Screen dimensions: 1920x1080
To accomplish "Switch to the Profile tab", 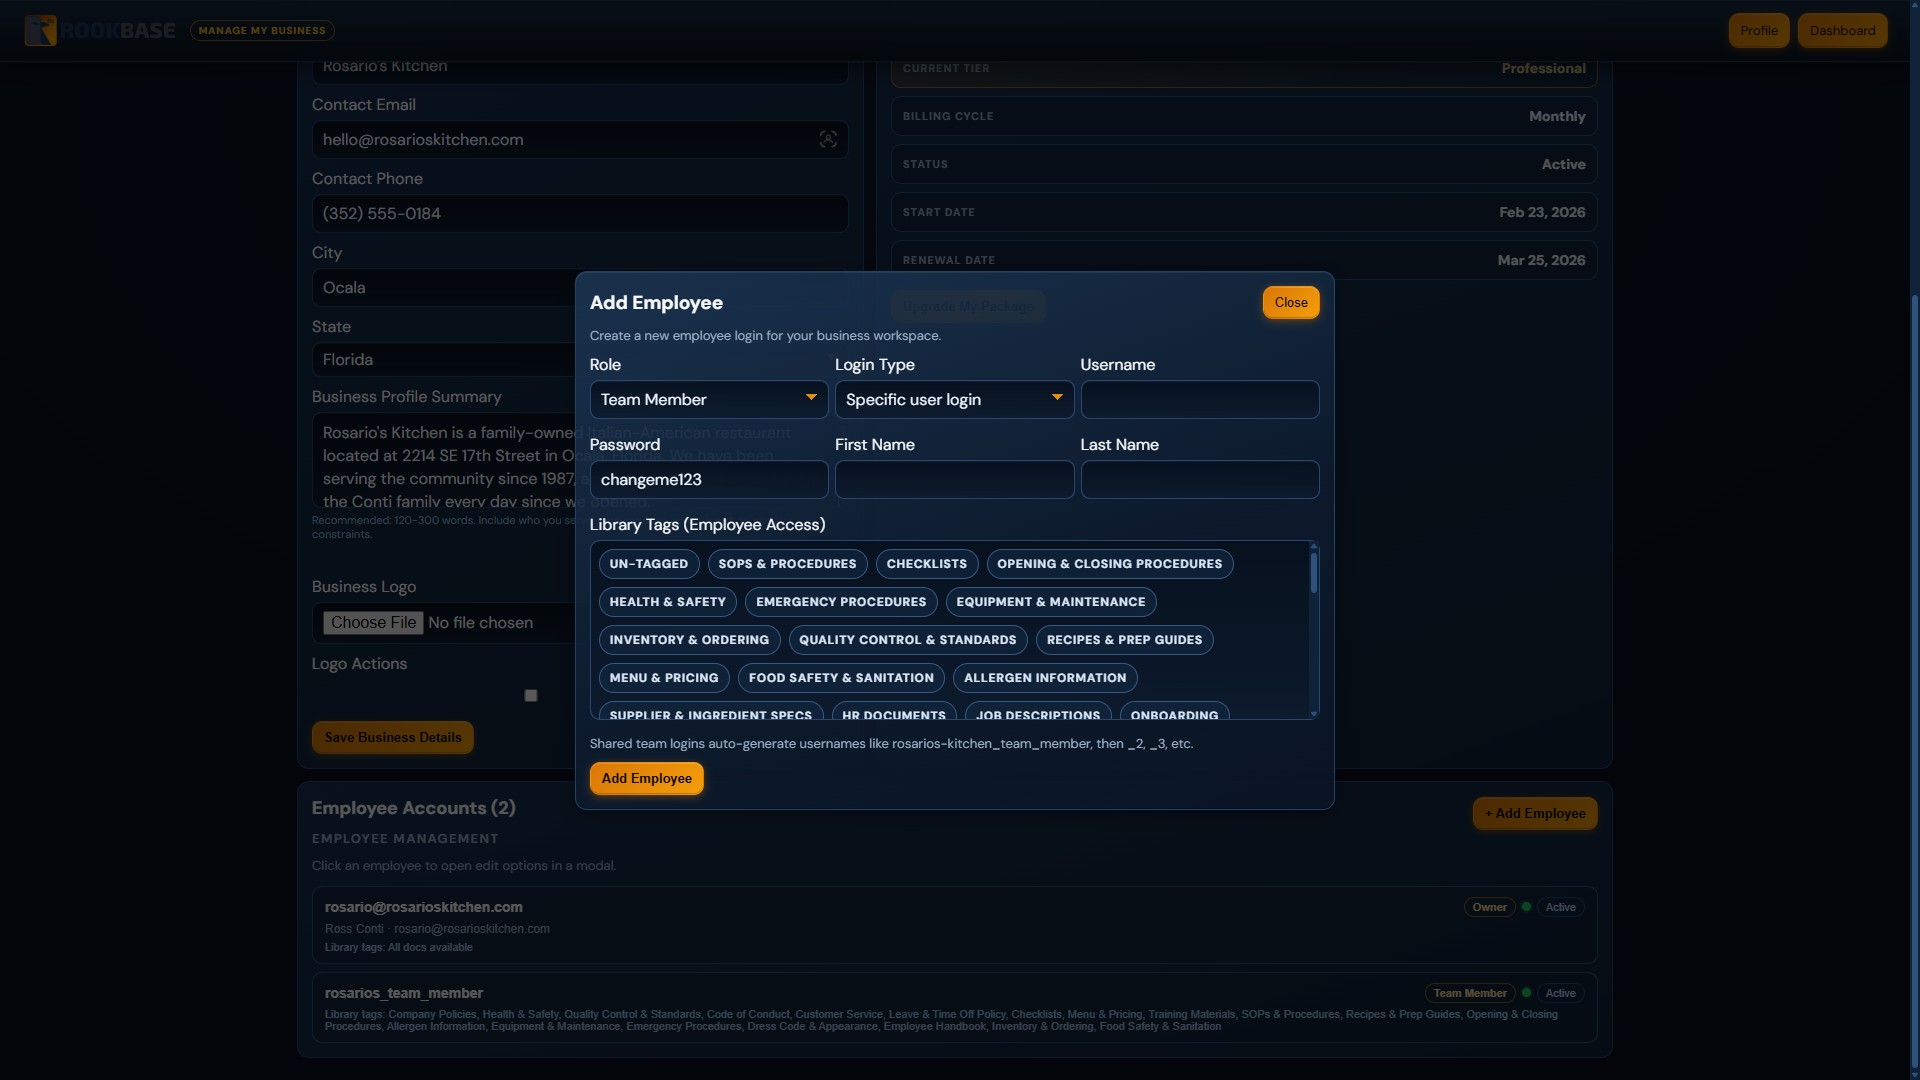I will click(x=1757, y=30).
